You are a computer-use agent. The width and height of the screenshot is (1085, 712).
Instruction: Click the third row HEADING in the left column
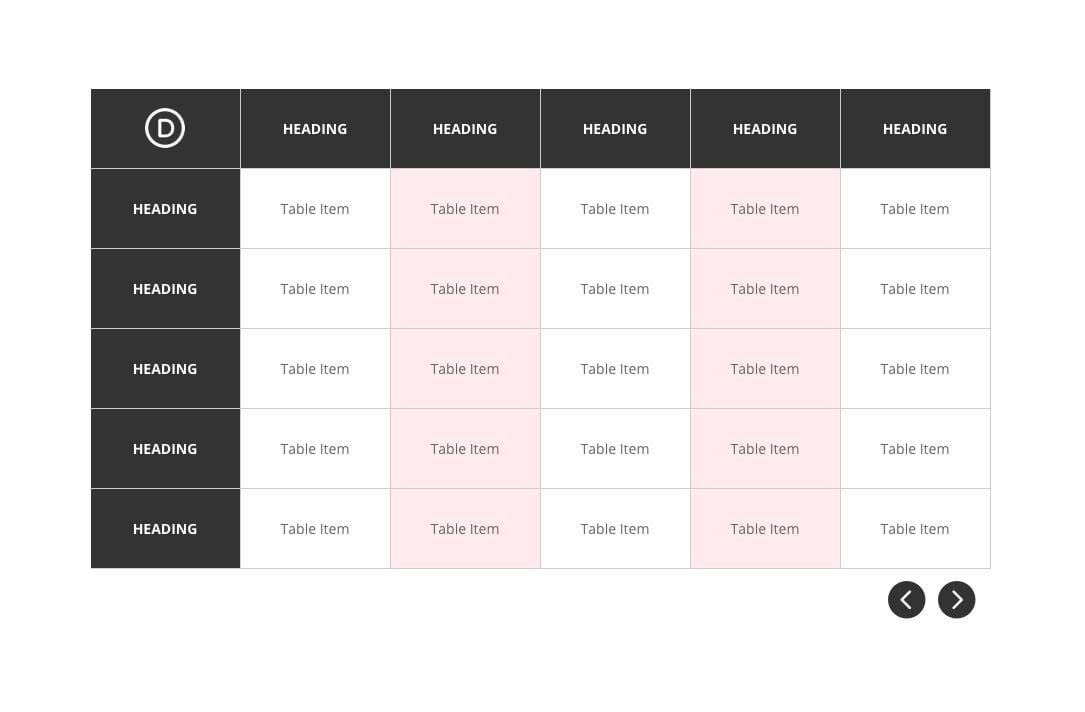[x=165, y=369]
